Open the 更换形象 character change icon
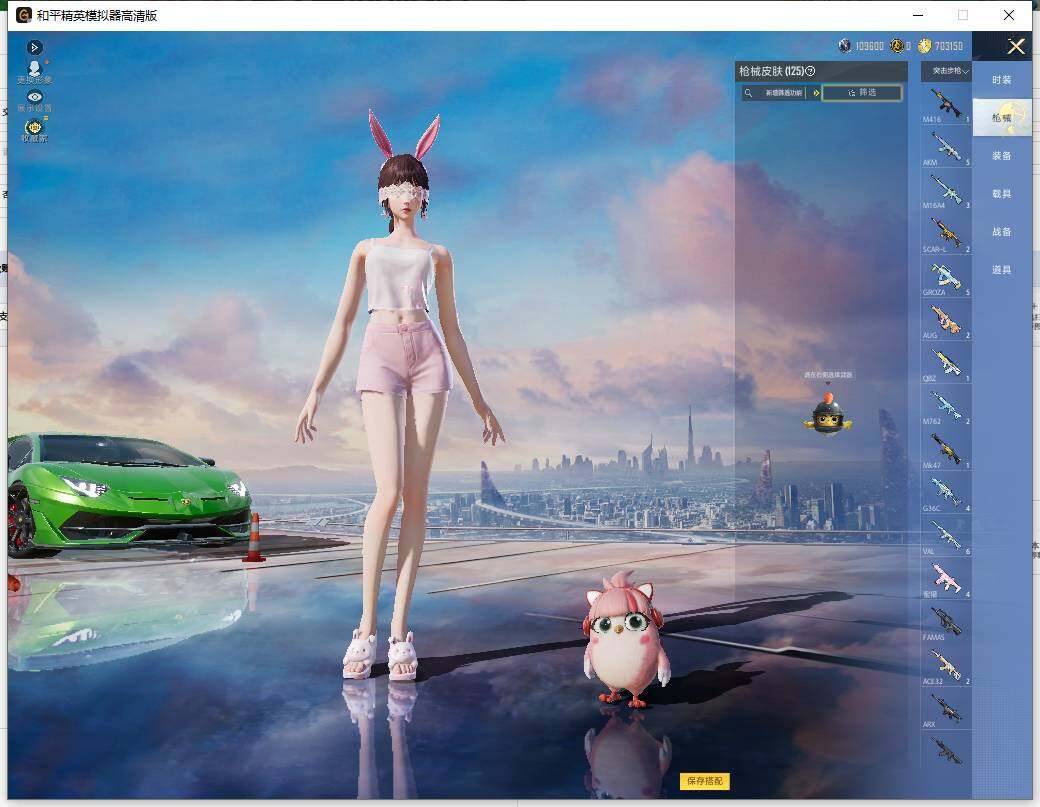The image size is (1040, 807). point(34,72)
